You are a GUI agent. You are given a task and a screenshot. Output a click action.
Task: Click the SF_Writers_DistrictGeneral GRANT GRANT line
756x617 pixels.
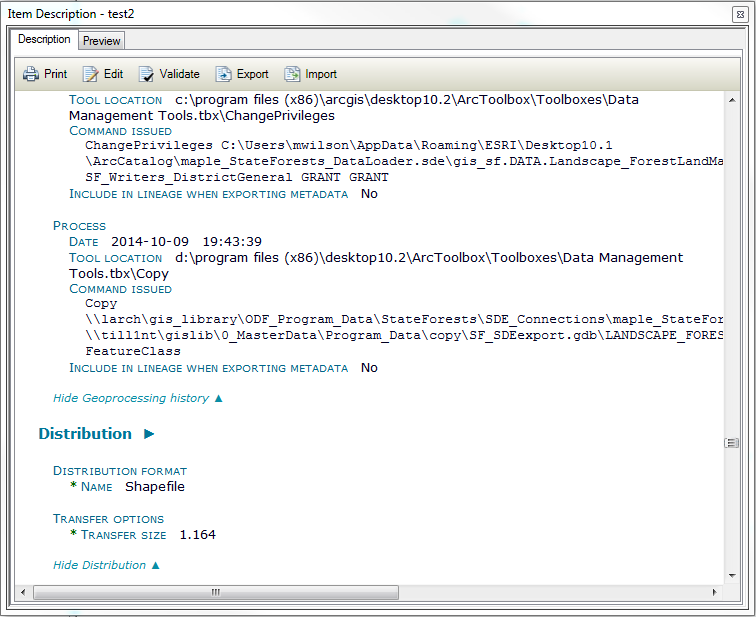[237, 177]
